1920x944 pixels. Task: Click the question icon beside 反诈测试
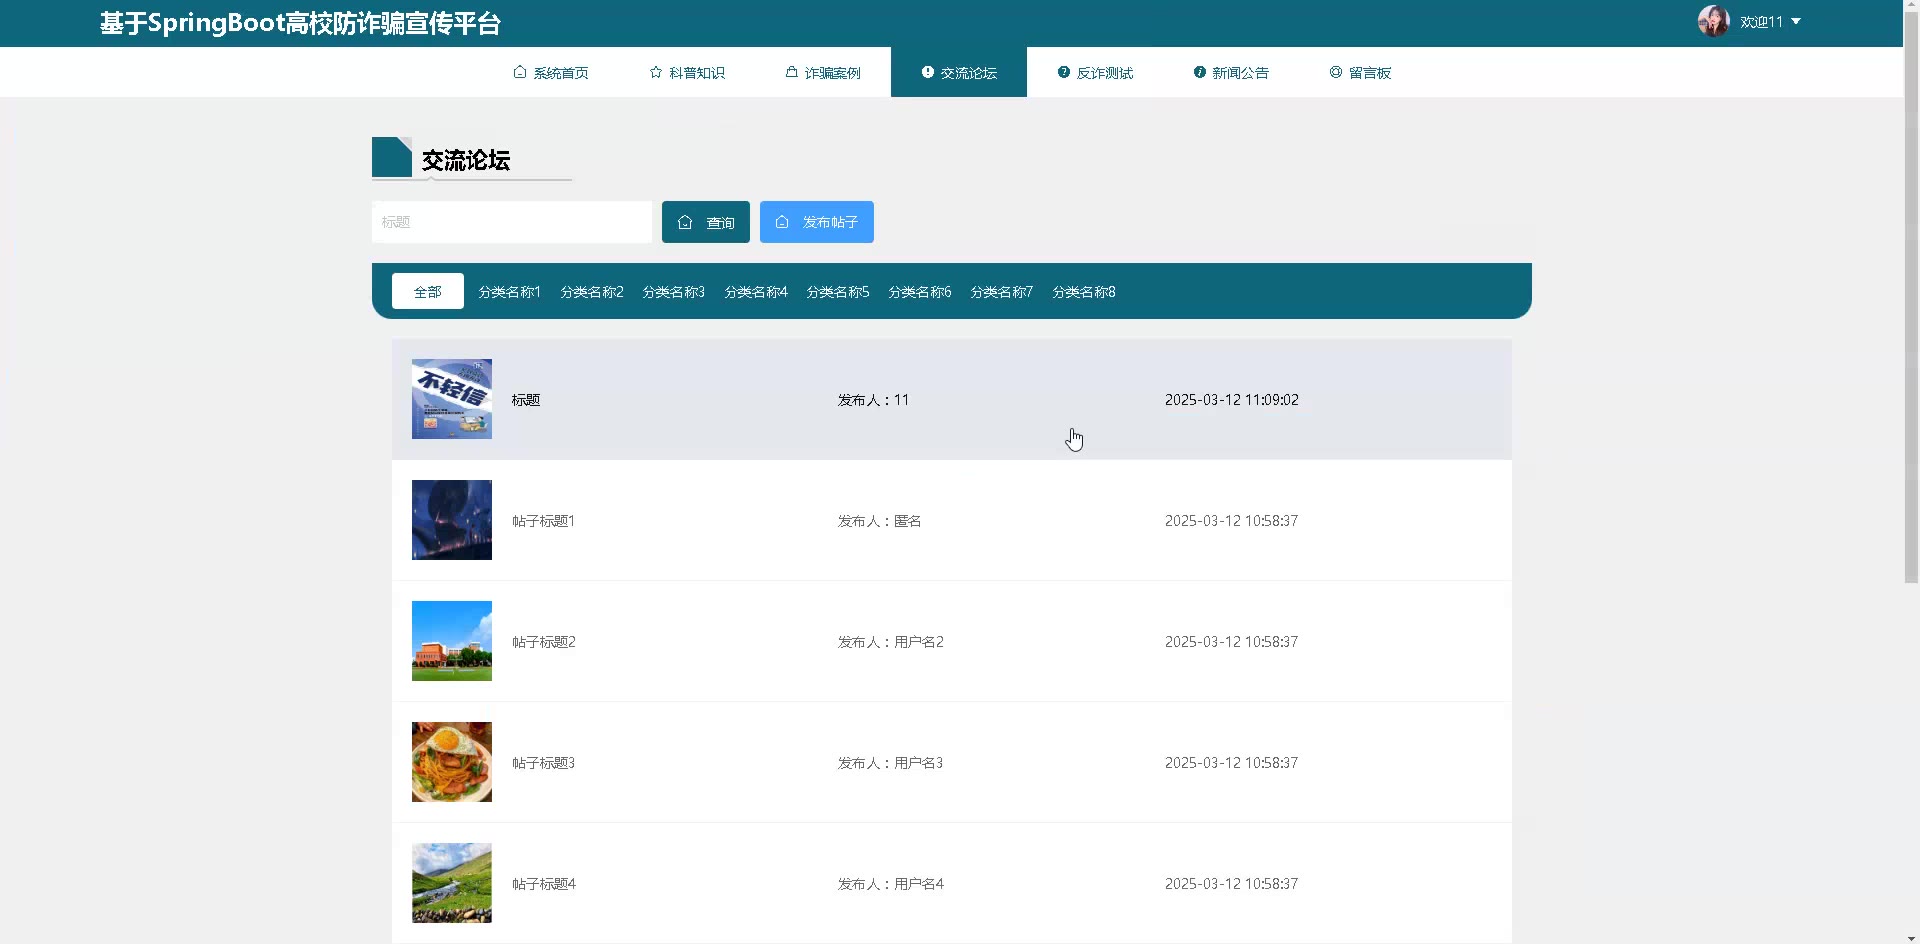tap(1064, 72)
